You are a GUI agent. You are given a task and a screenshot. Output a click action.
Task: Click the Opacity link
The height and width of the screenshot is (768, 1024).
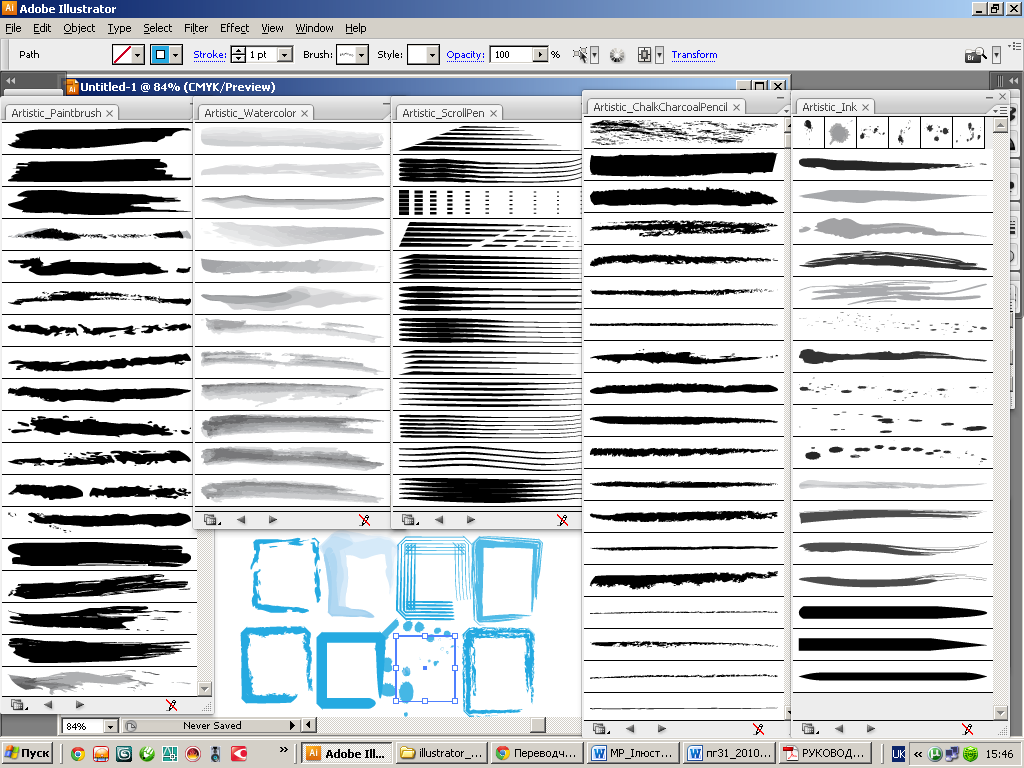466,55
